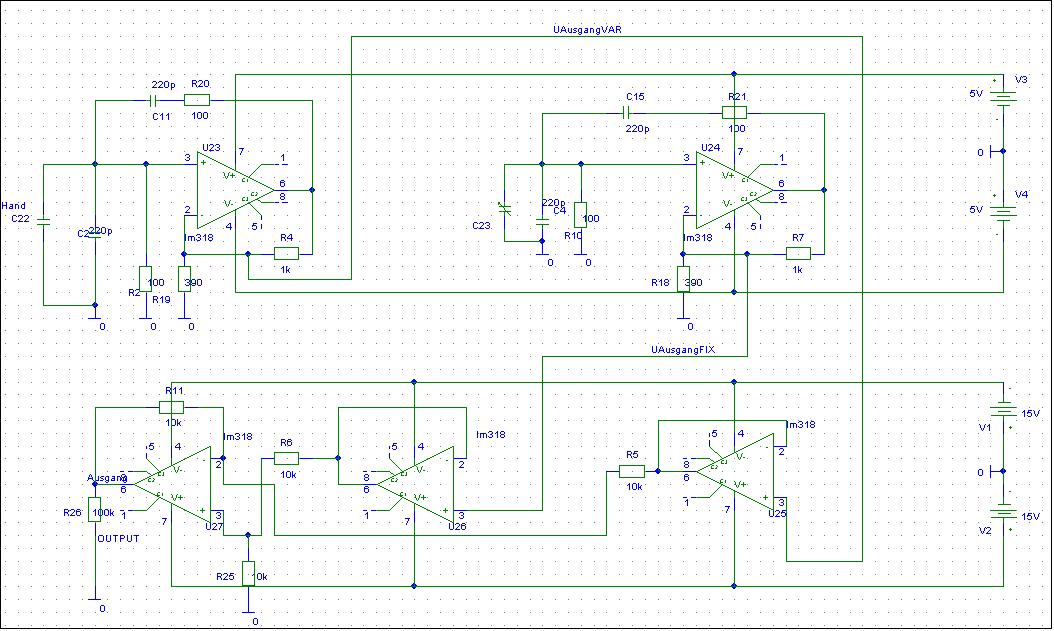Click the UAusgangVAR net label
This screenshot has height=631, width=1054.
(588, 30)
